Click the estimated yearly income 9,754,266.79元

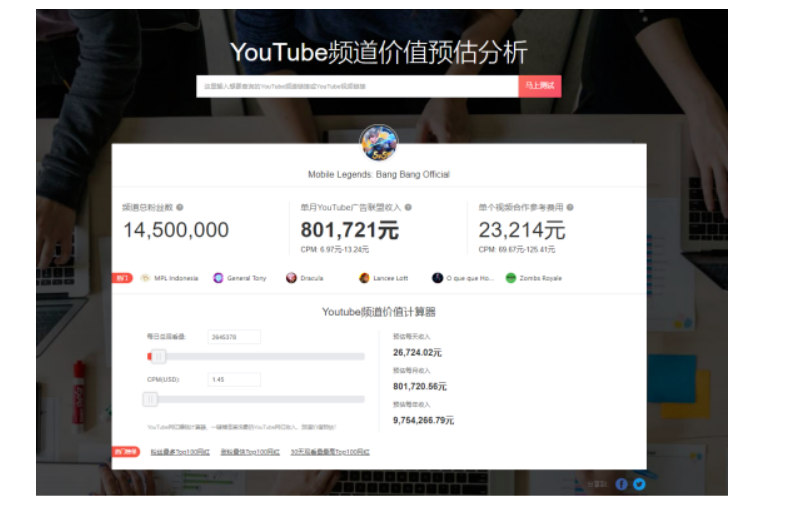[x=423, y=420]
